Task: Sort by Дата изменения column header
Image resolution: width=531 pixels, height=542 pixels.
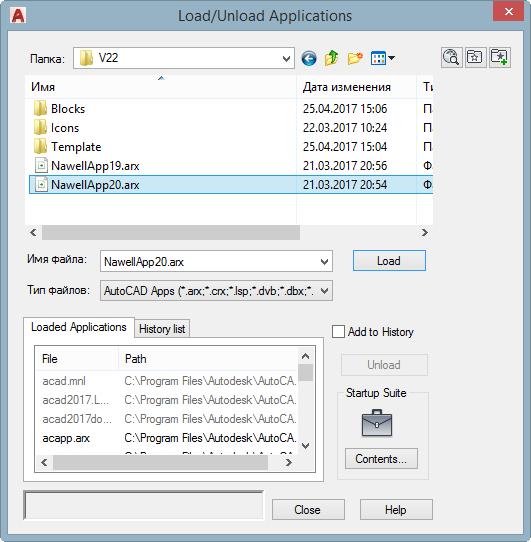Action: [356, 87]
